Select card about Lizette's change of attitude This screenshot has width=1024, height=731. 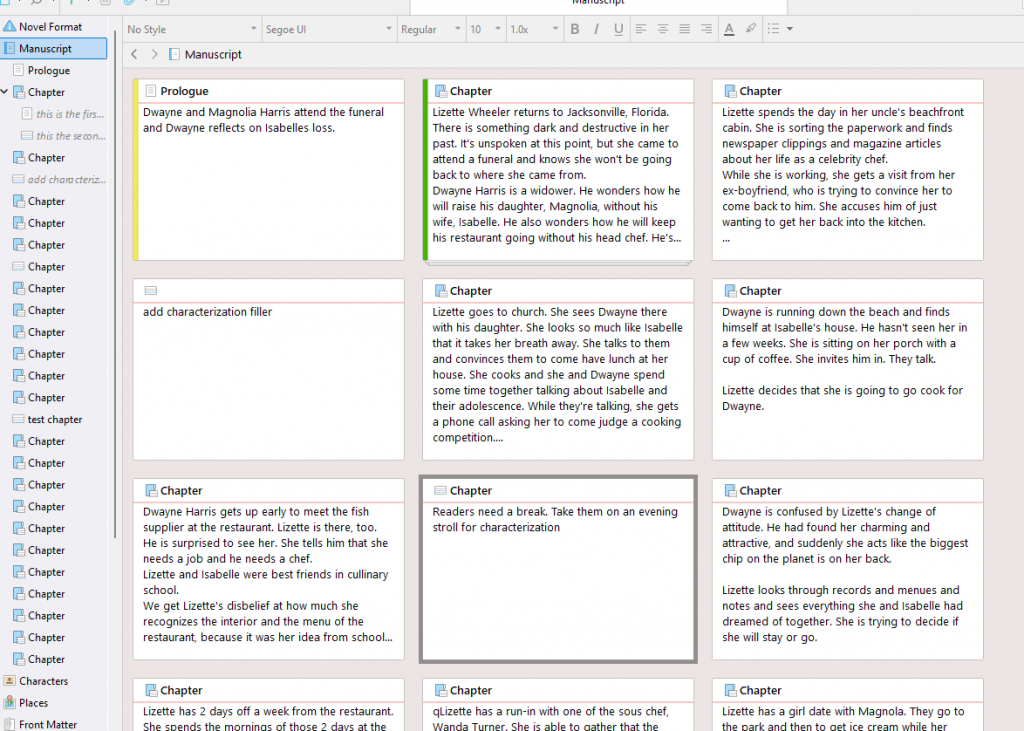[848, 569]
